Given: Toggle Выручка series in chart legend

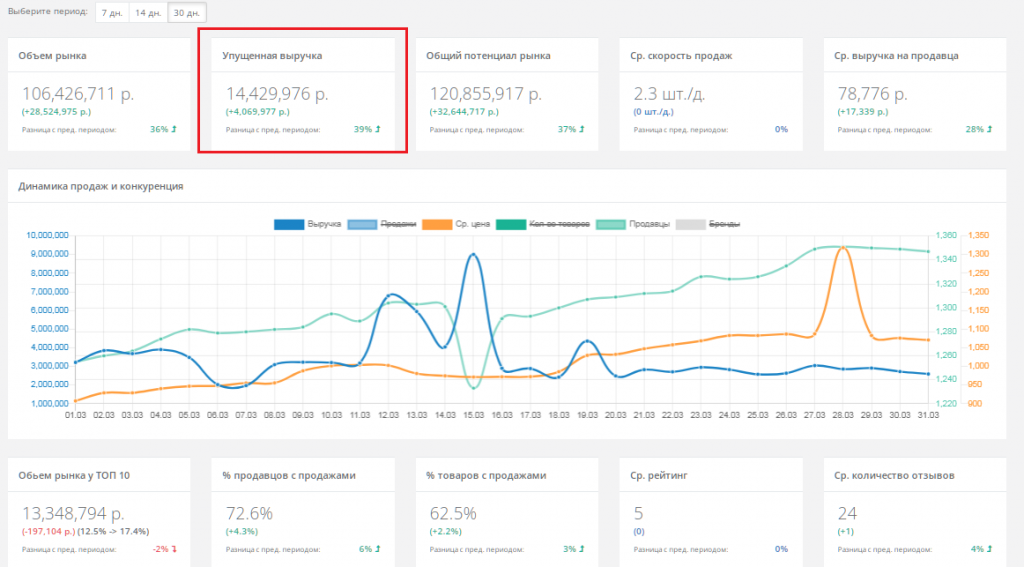Looking at the screenshot, I should coord(289,224).
